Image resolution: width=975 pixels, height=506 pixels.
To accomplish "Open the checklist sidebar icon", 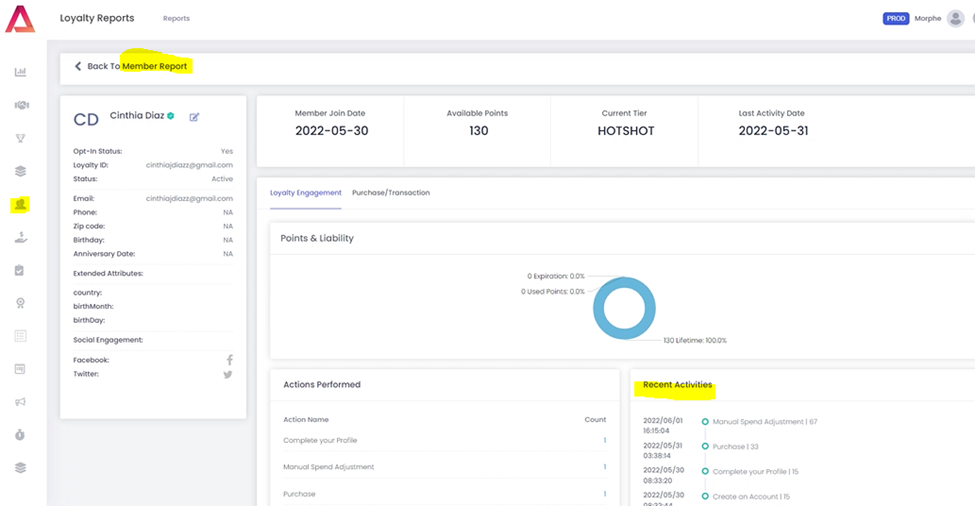I will tap(21, 336).
